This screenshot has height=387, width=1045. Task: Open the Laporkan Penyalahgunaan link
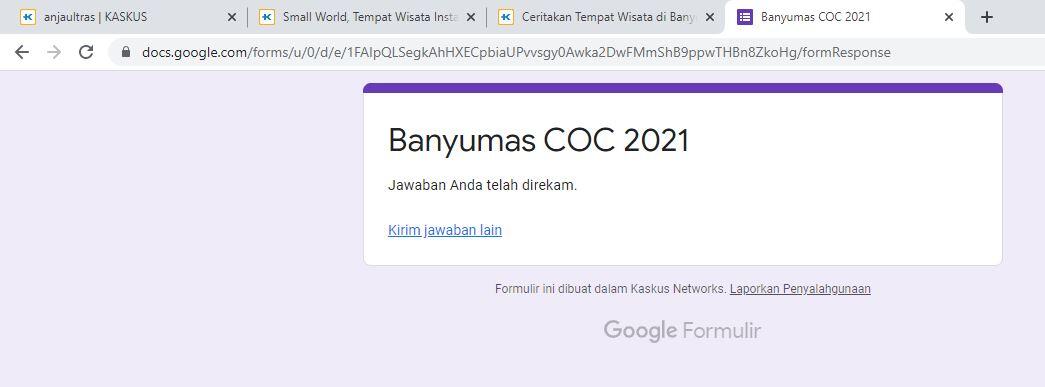[x=800, y=289]
